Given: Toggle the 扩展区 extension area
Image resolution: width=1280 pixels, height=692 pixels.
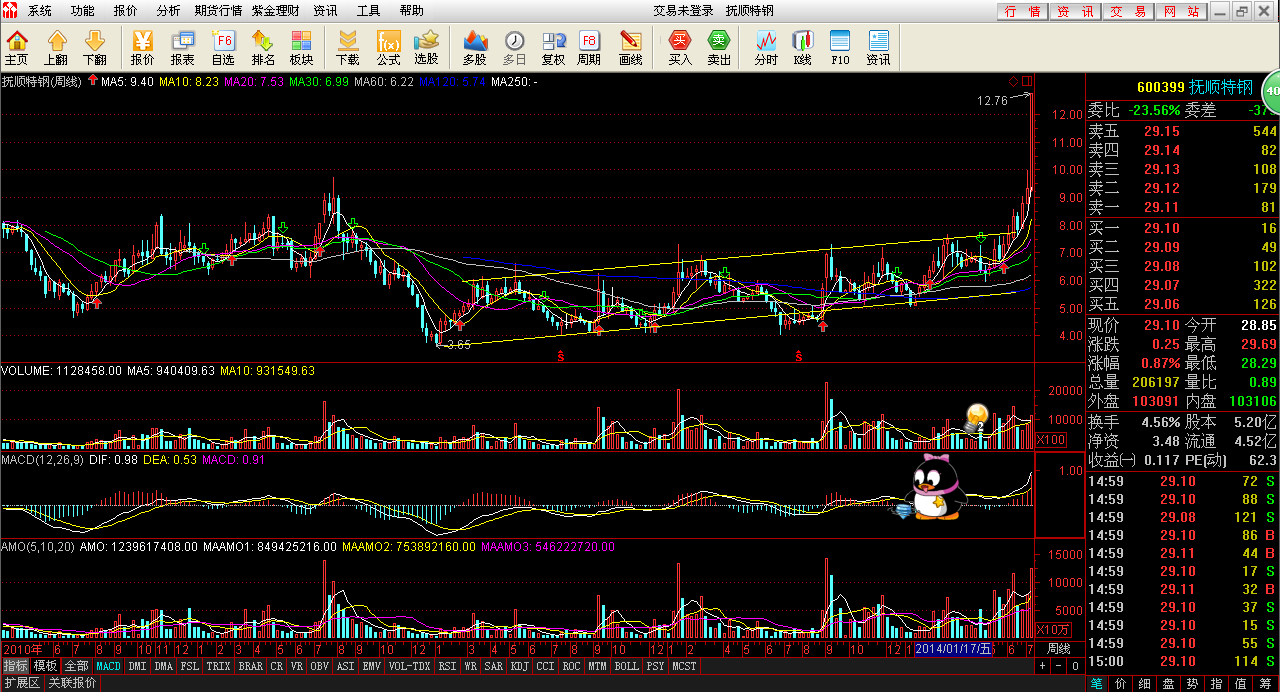Looking at the screenshot, I should click(21, 683).
